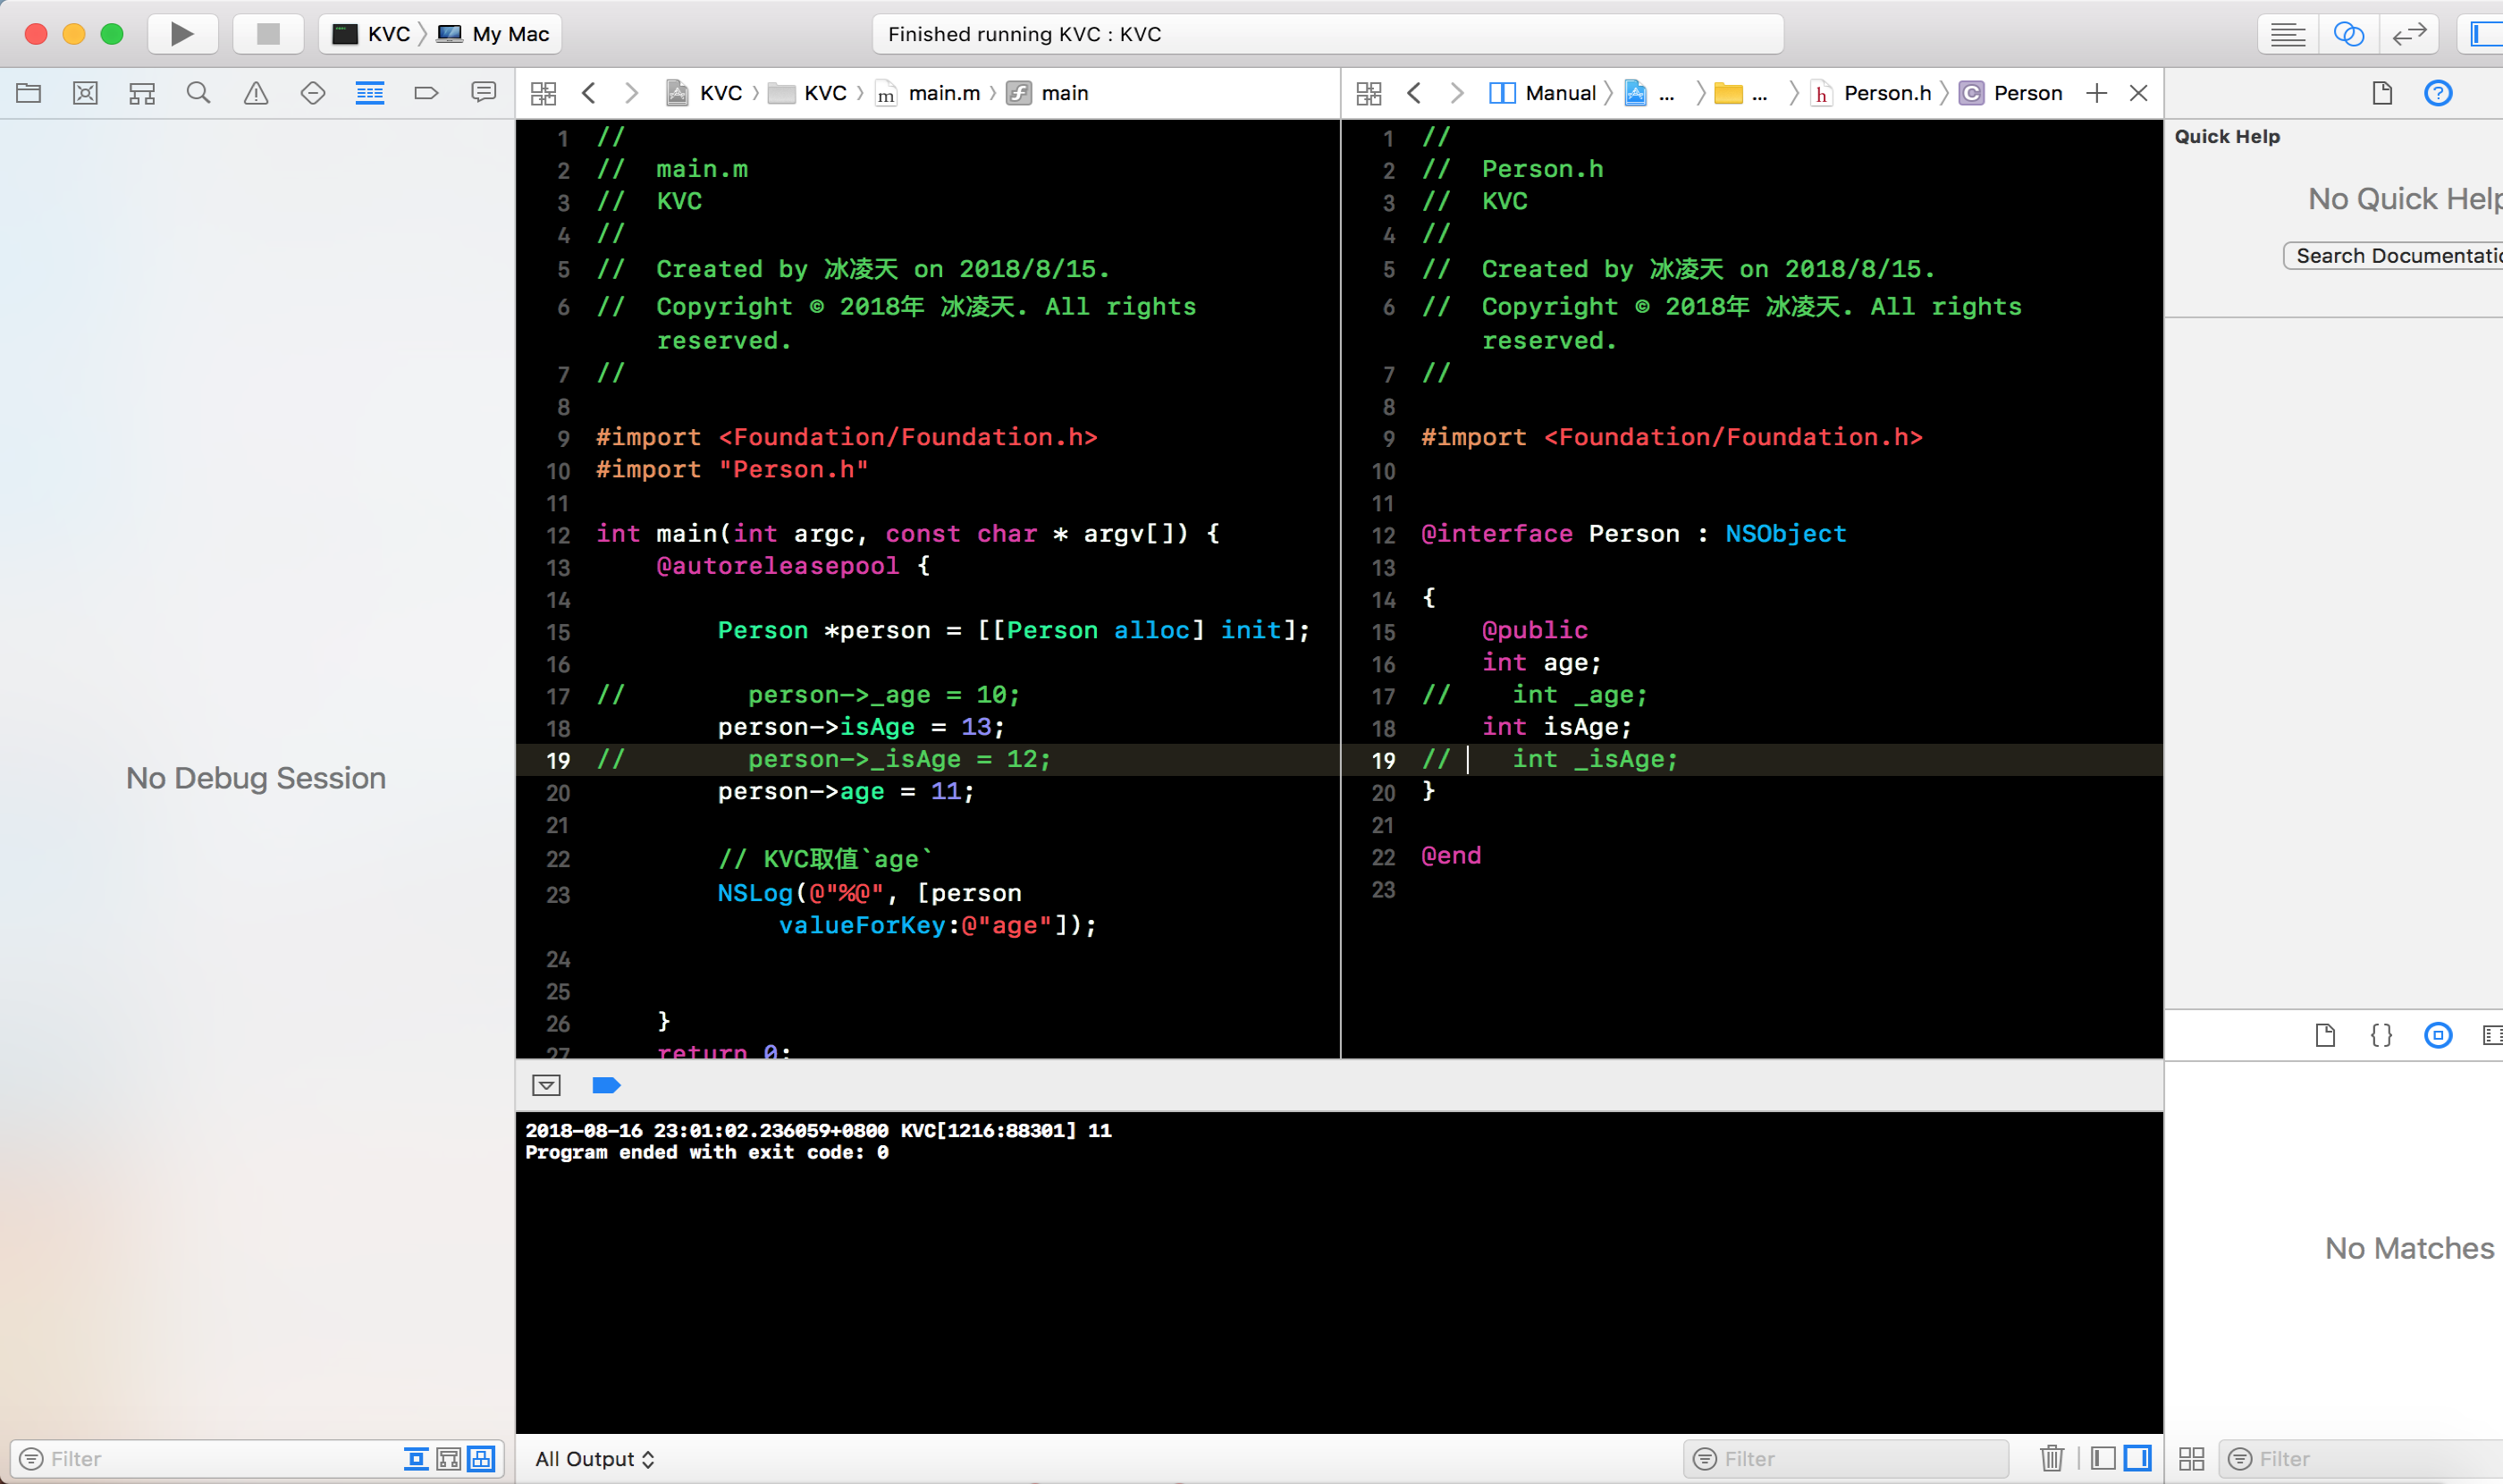Switch to Version editor arrows icon
Screen dimensions: 2503x1484
tap(2409, 34)
